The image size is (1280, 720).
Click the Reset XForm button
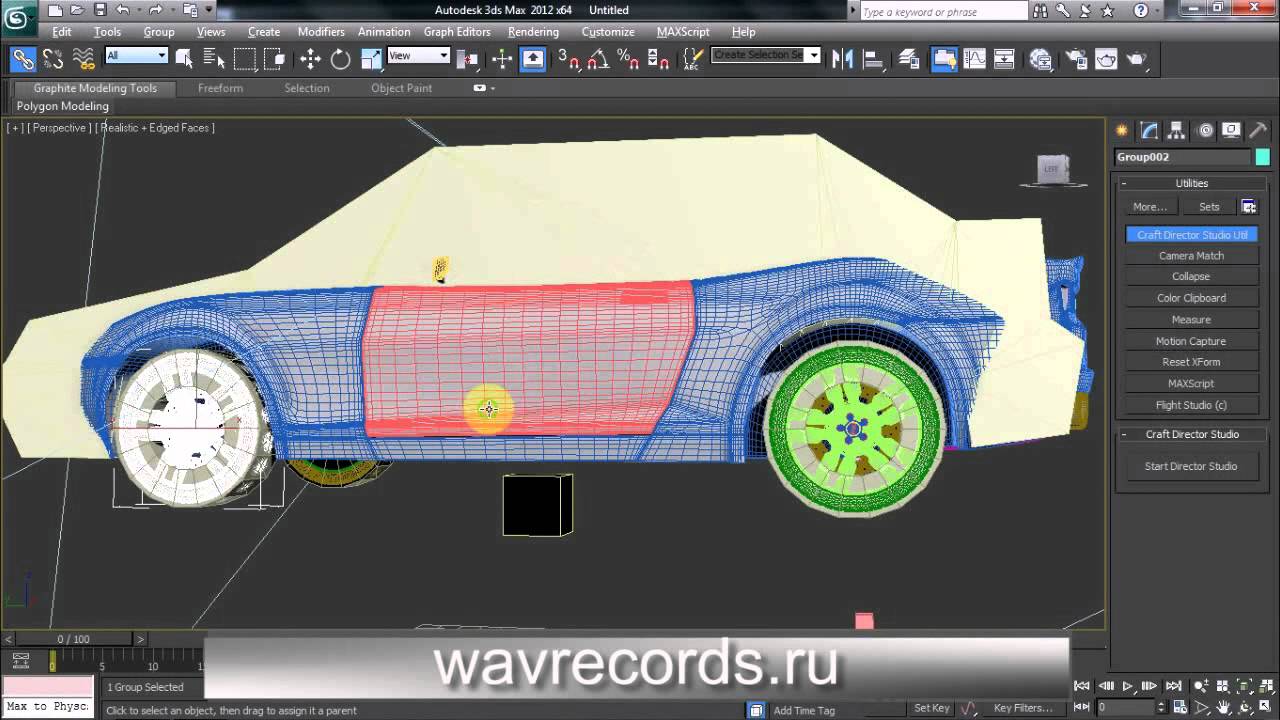(x=1191, y=362)
